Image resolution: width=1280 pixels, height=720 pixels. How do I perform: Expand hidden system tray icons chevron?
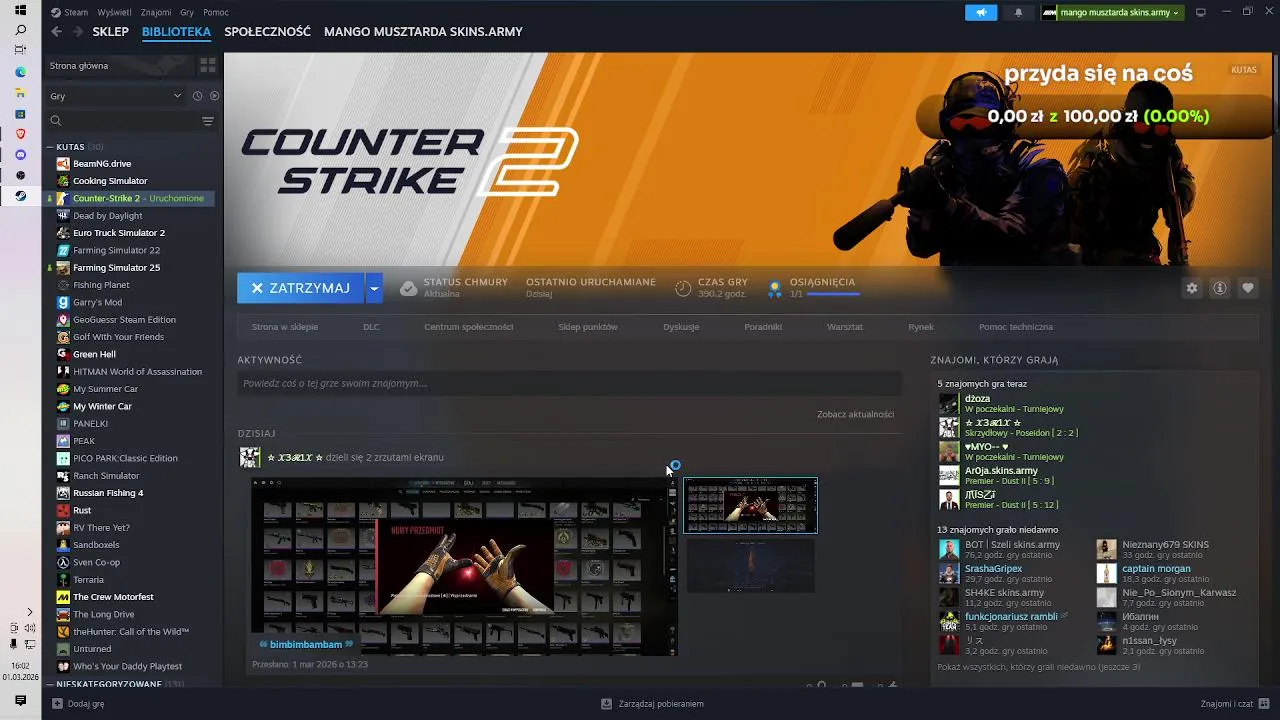(x=29, y=612)
